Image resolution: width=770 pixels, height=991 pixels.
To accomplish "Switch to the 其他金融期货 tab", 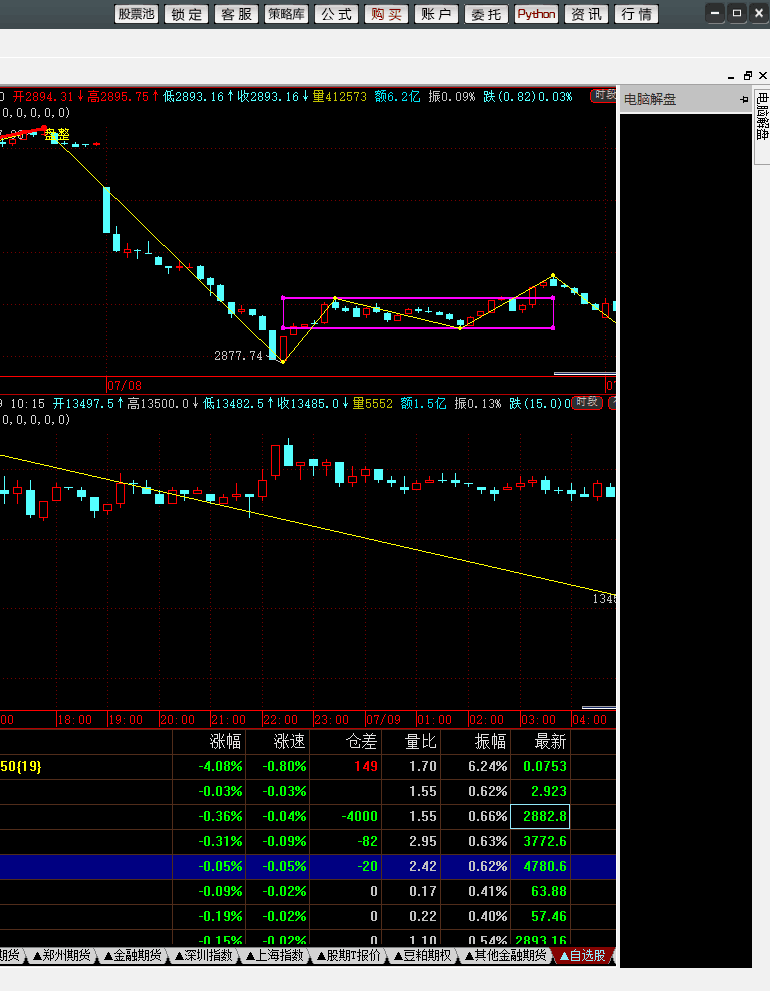I will point(505,955).
